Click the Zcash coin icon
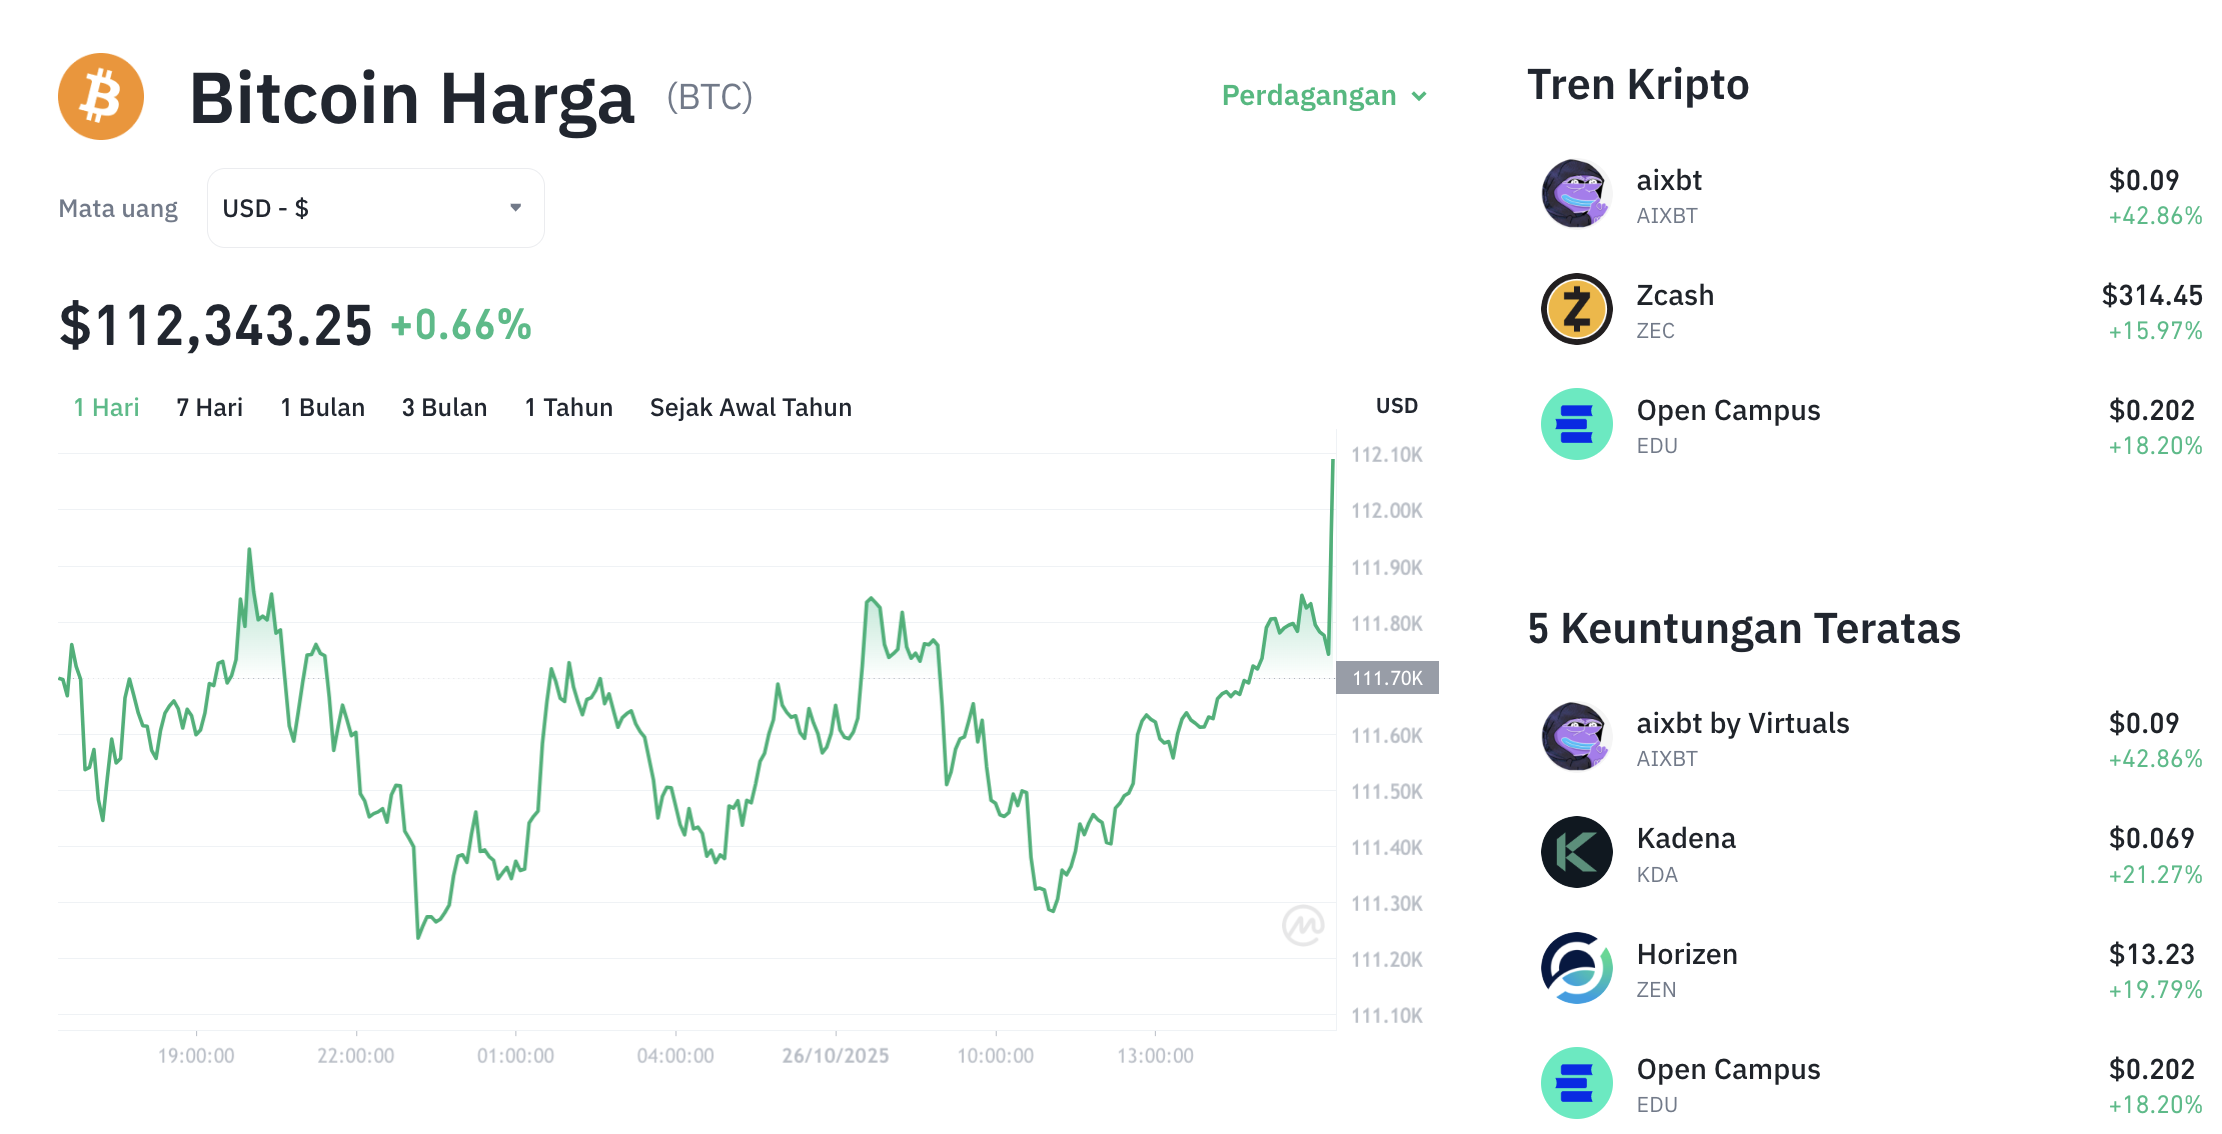The width and height of the screenshot is (2222, 1134). pyautogui.click(x=1576, y=309)
